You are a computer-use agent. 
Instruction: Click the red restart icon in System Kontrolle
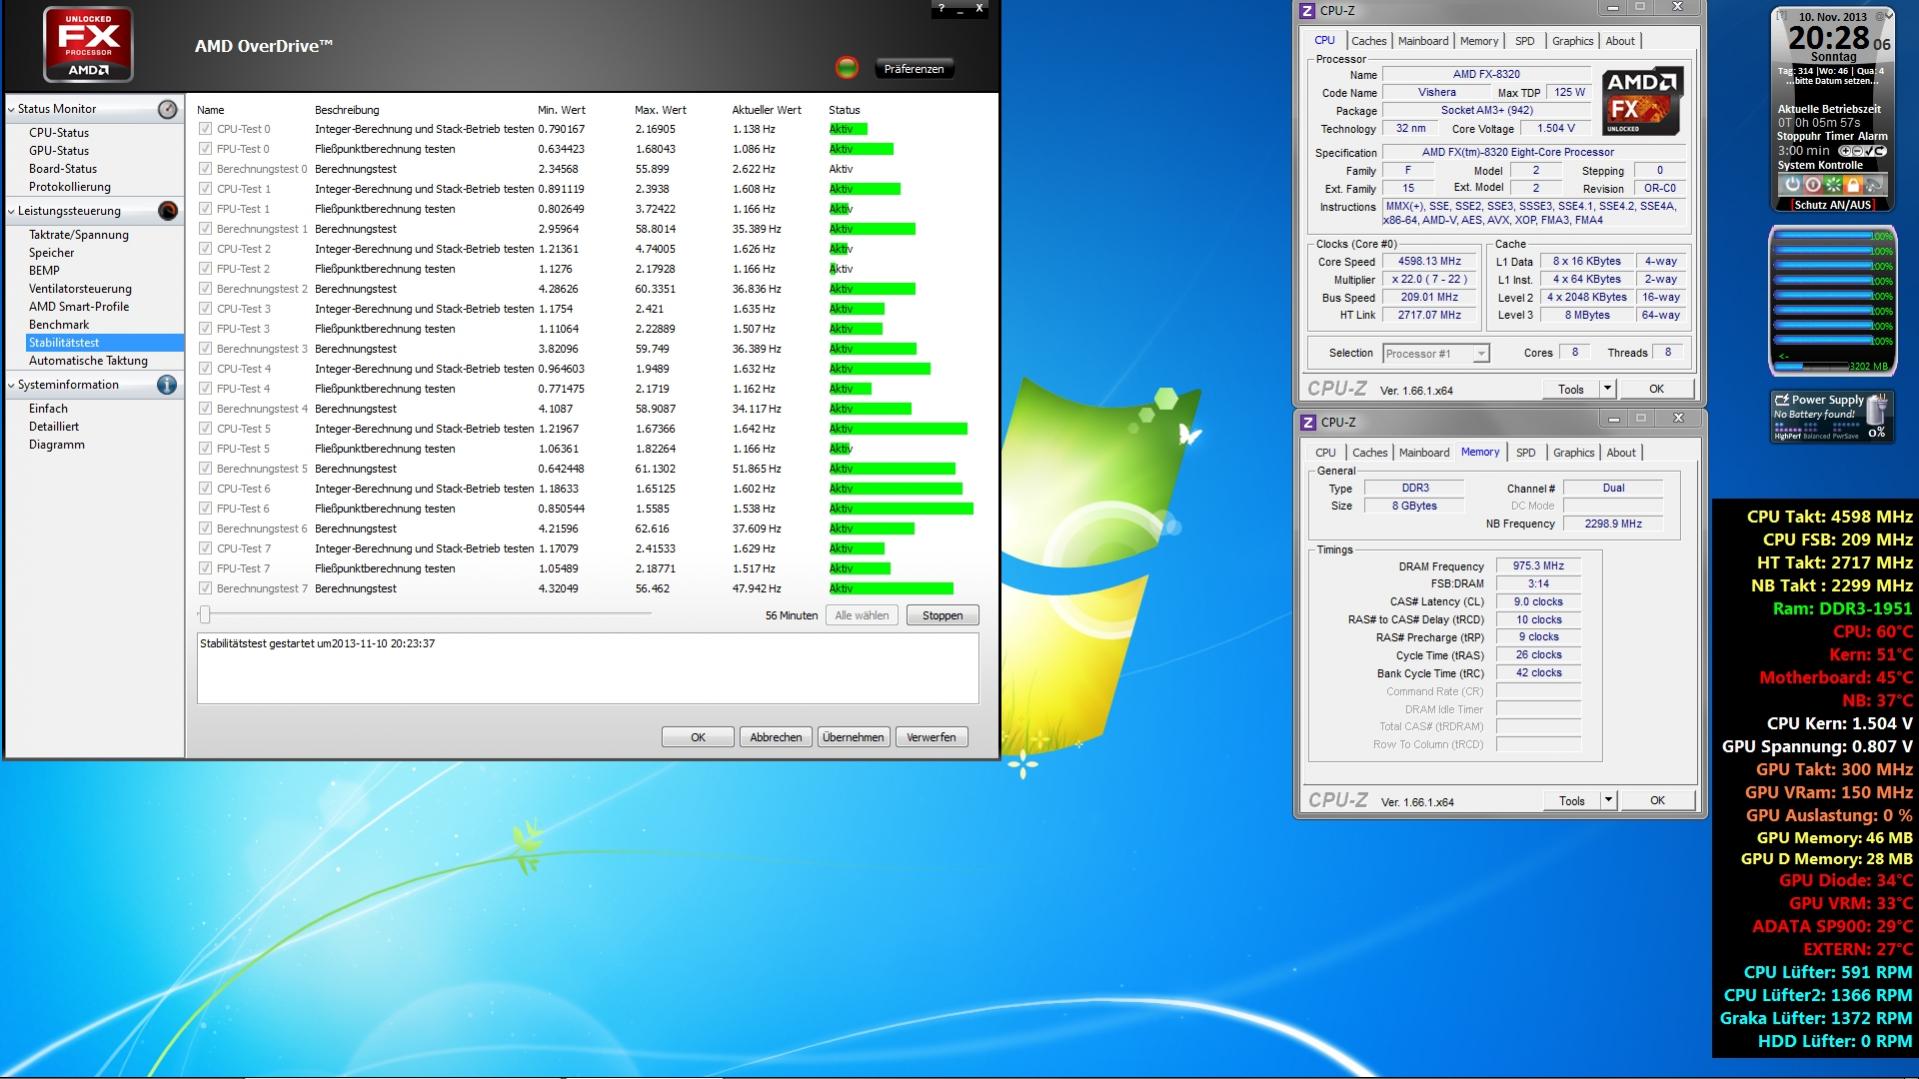1813,185
